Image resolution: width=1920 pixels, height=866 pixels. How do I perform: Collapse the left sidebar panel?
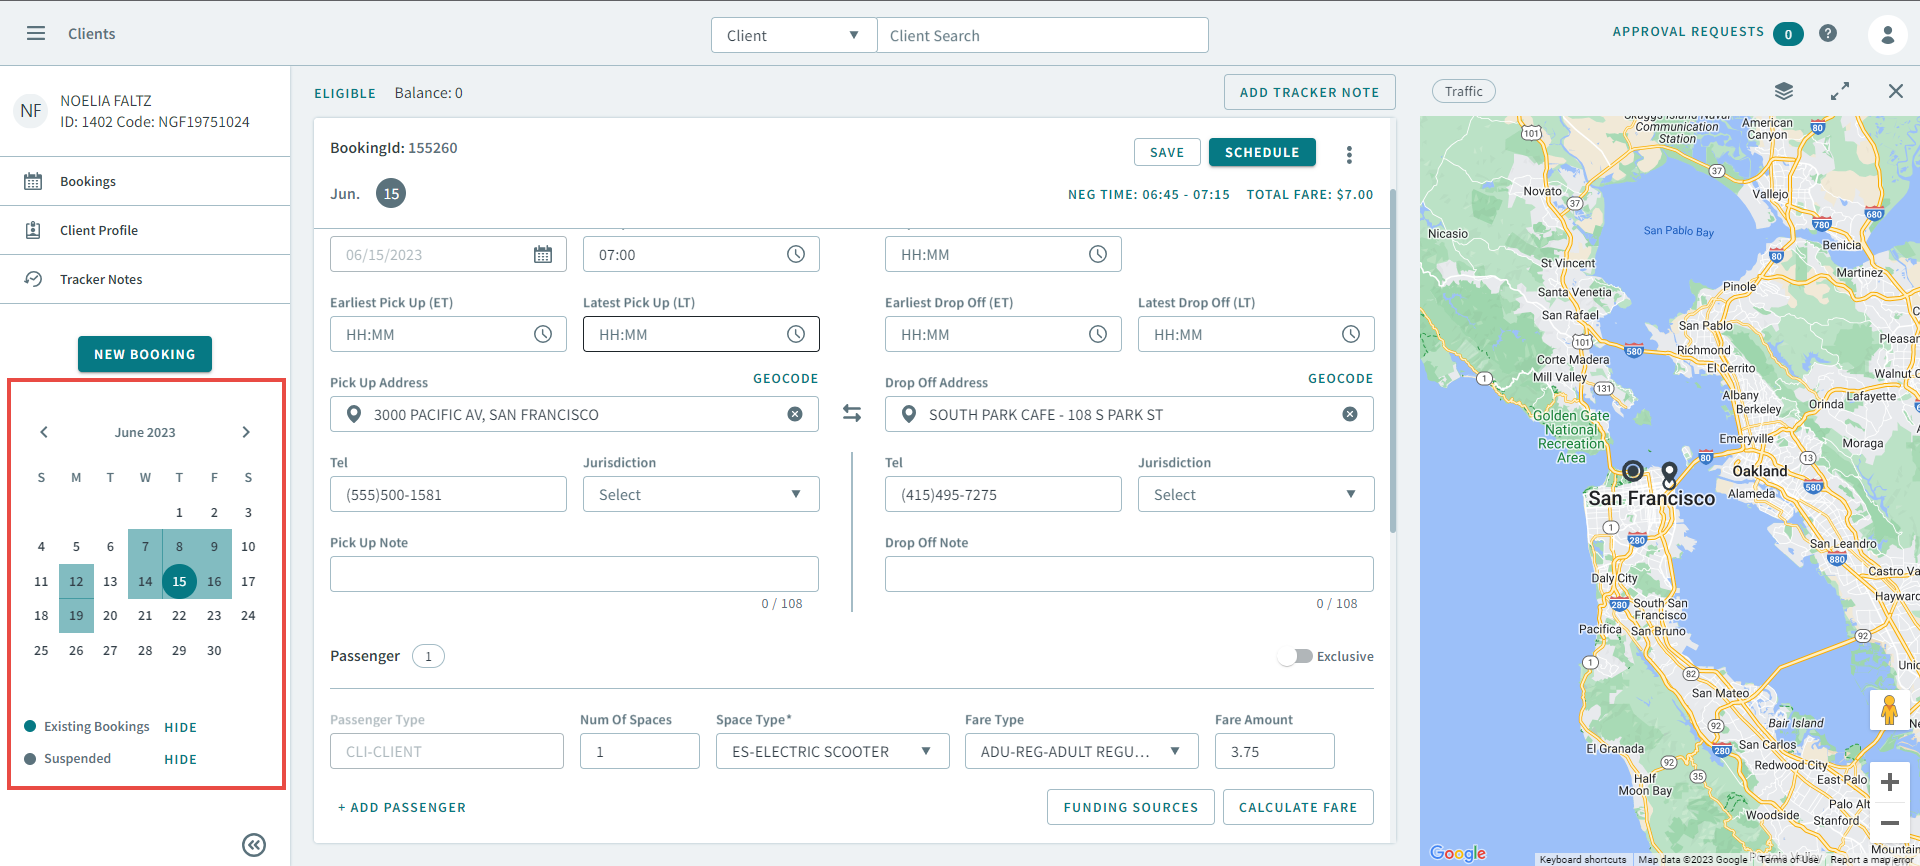click(254, 845)
